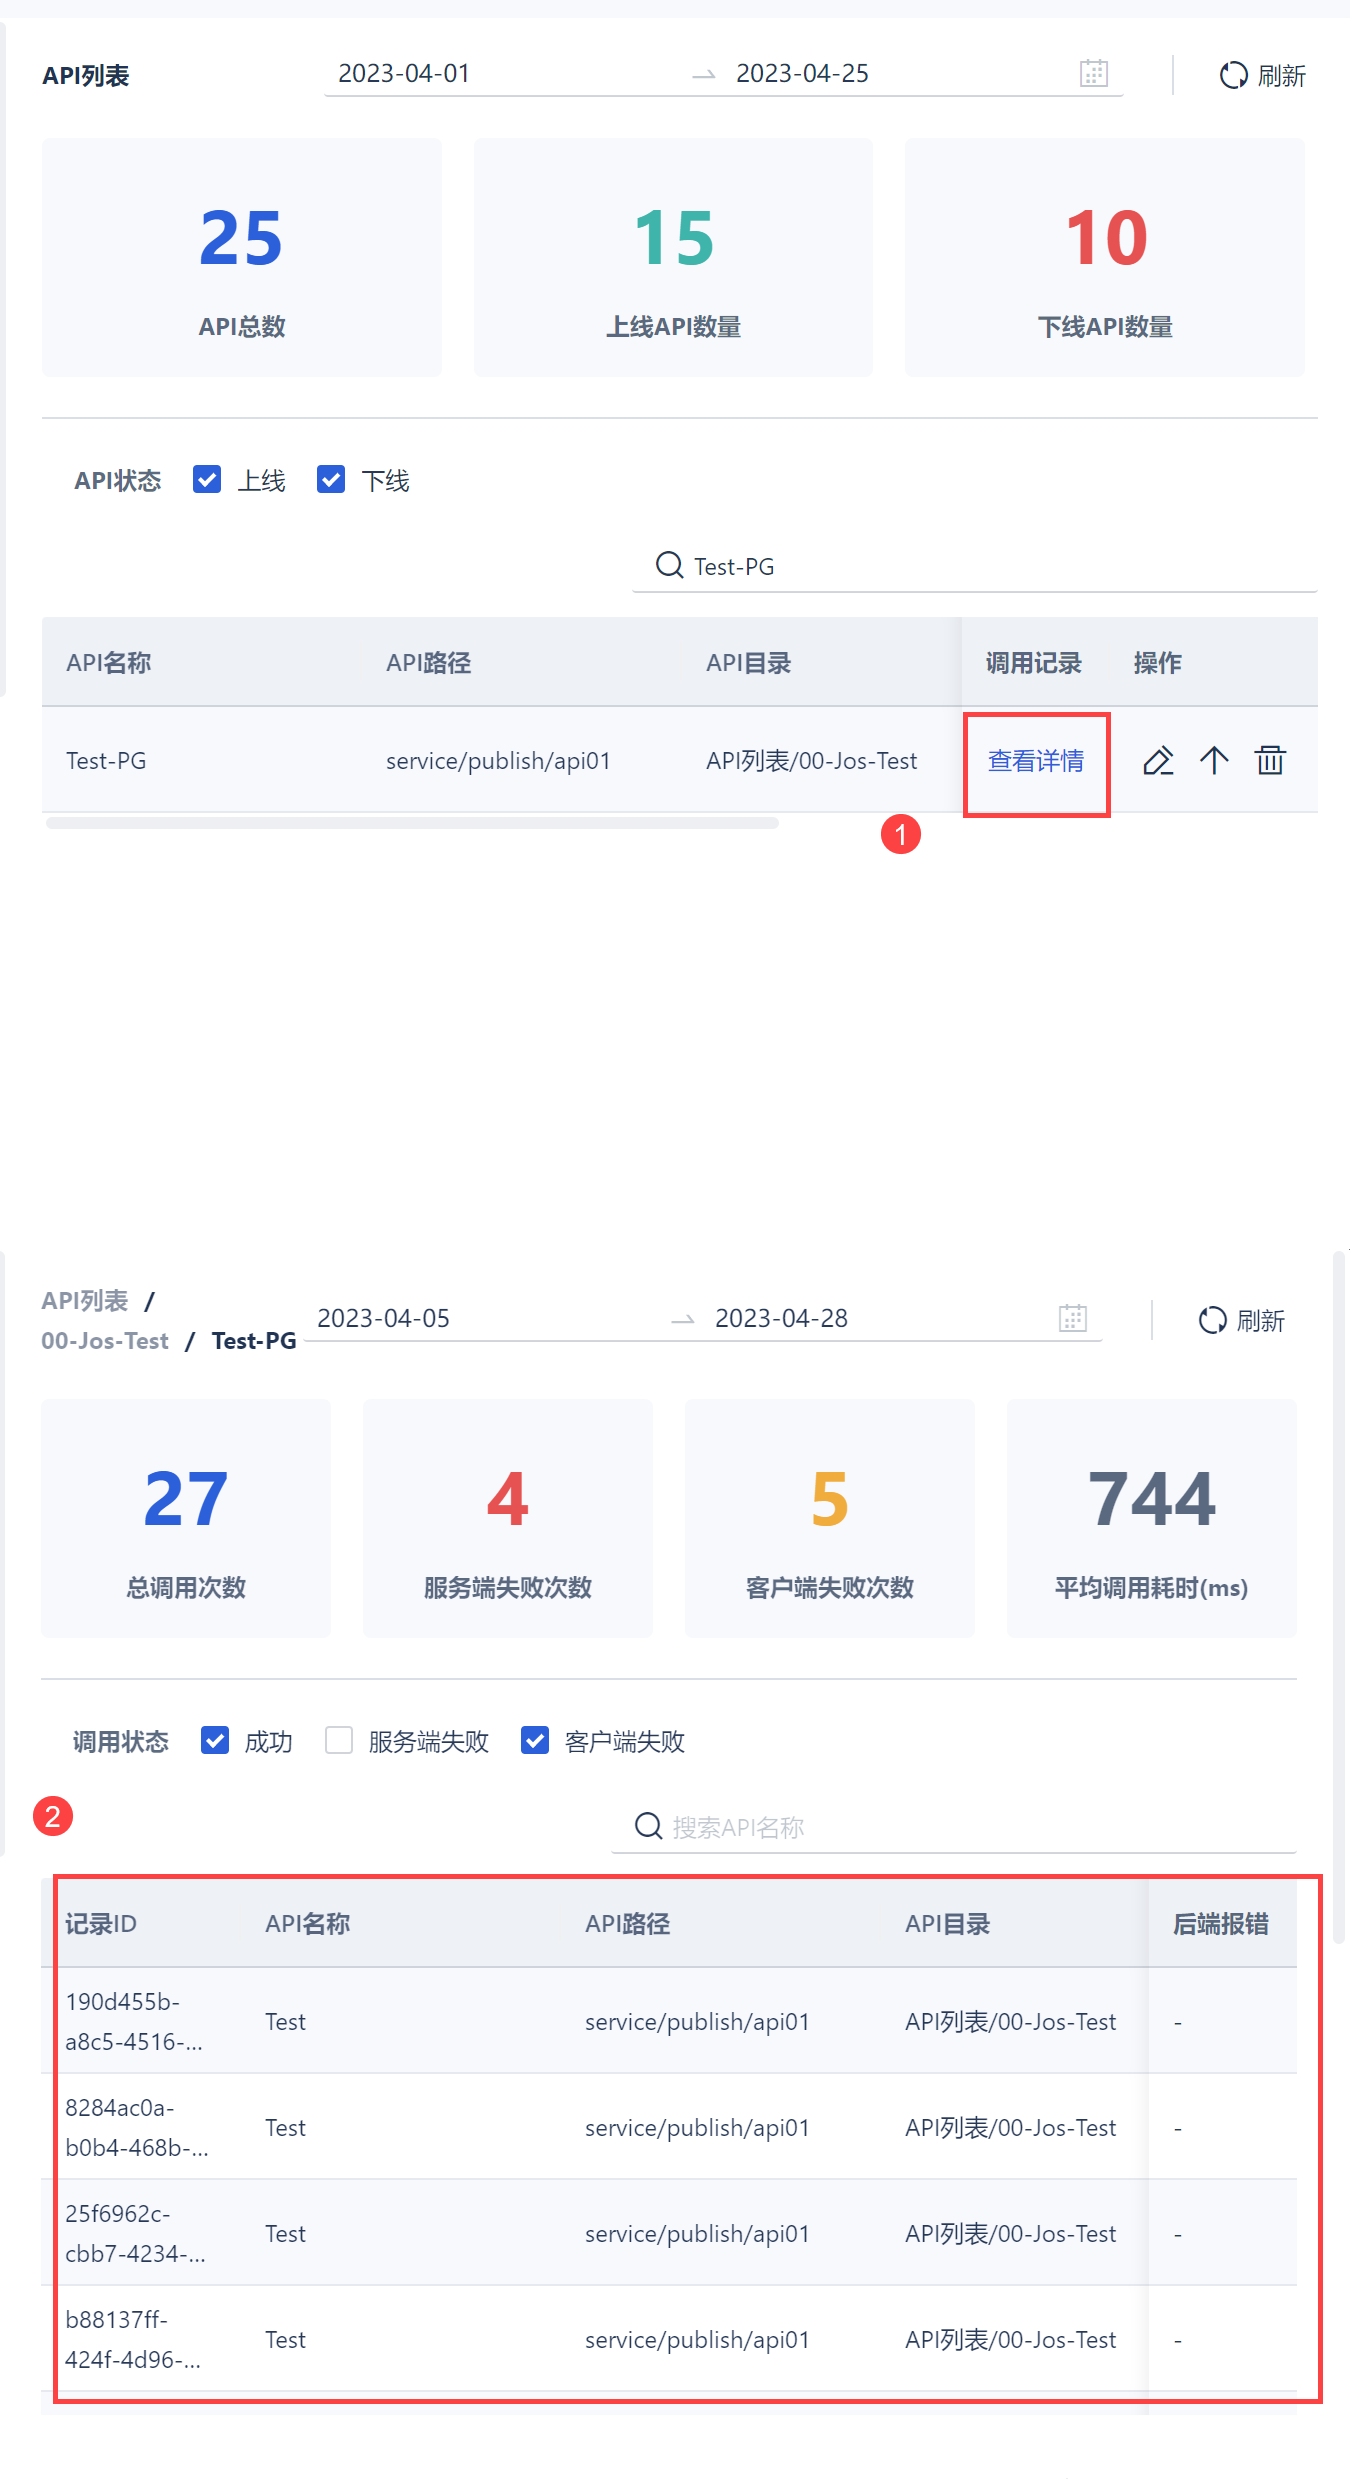Screen dimensions: 1350x2479
Task: Select record ID 25f6962c-cbb7-4234-...
Action: [136, 2234]
